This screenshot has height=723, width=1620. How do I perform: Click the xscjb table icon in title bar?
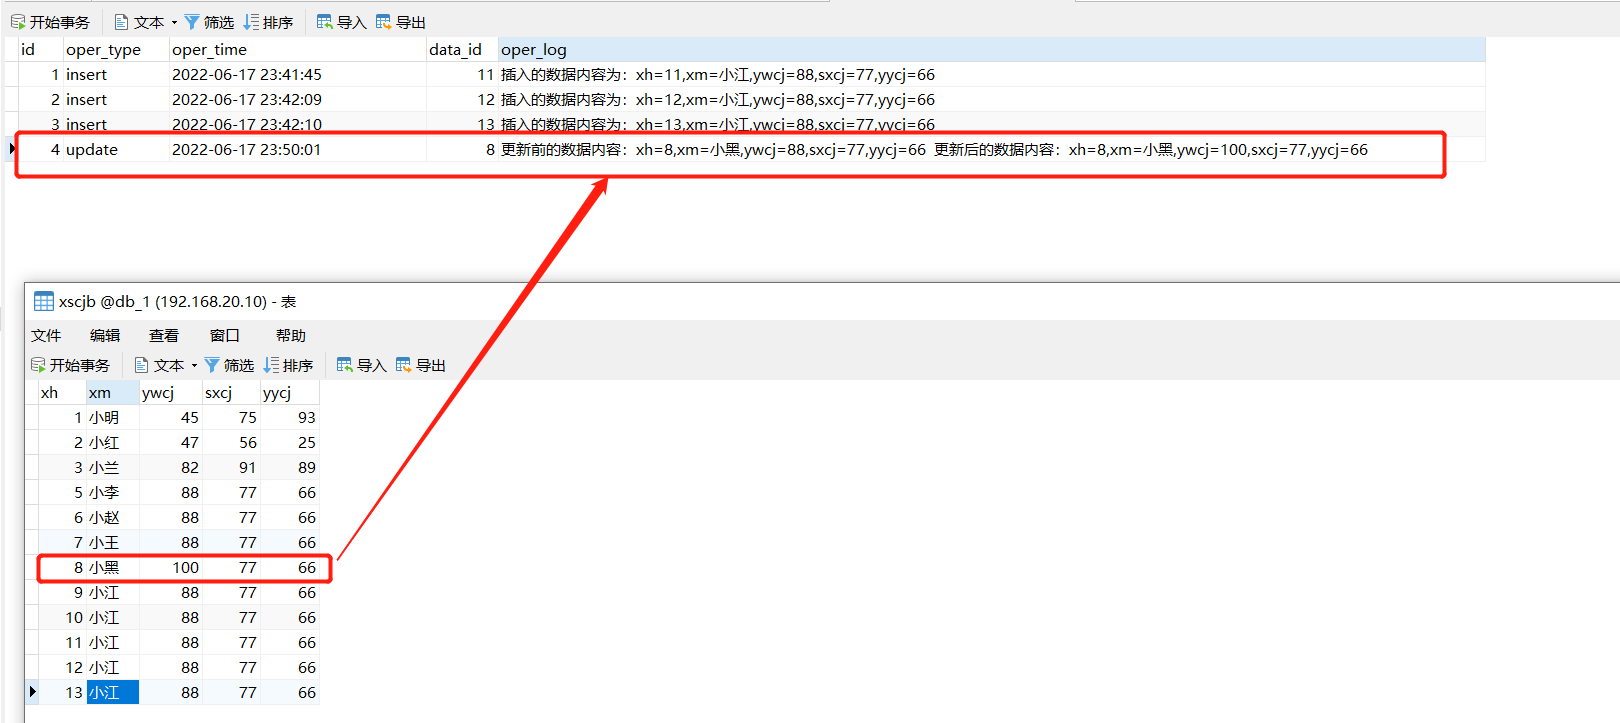point(44,301)
